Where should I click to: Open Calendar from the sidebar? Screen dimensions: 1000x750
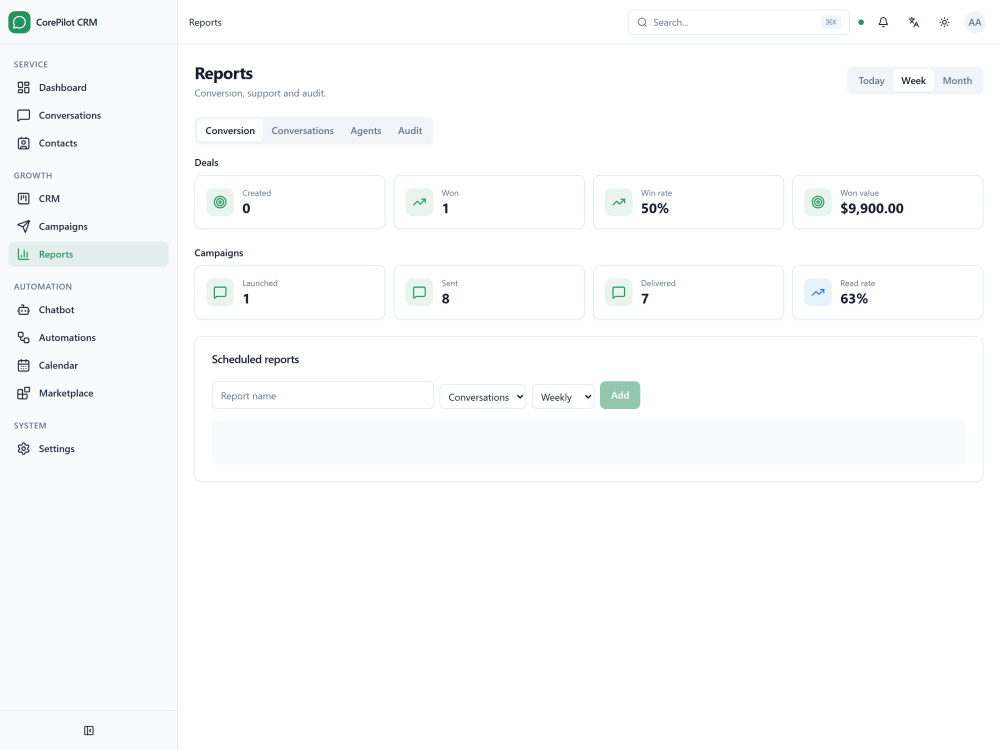click(88, 365)
